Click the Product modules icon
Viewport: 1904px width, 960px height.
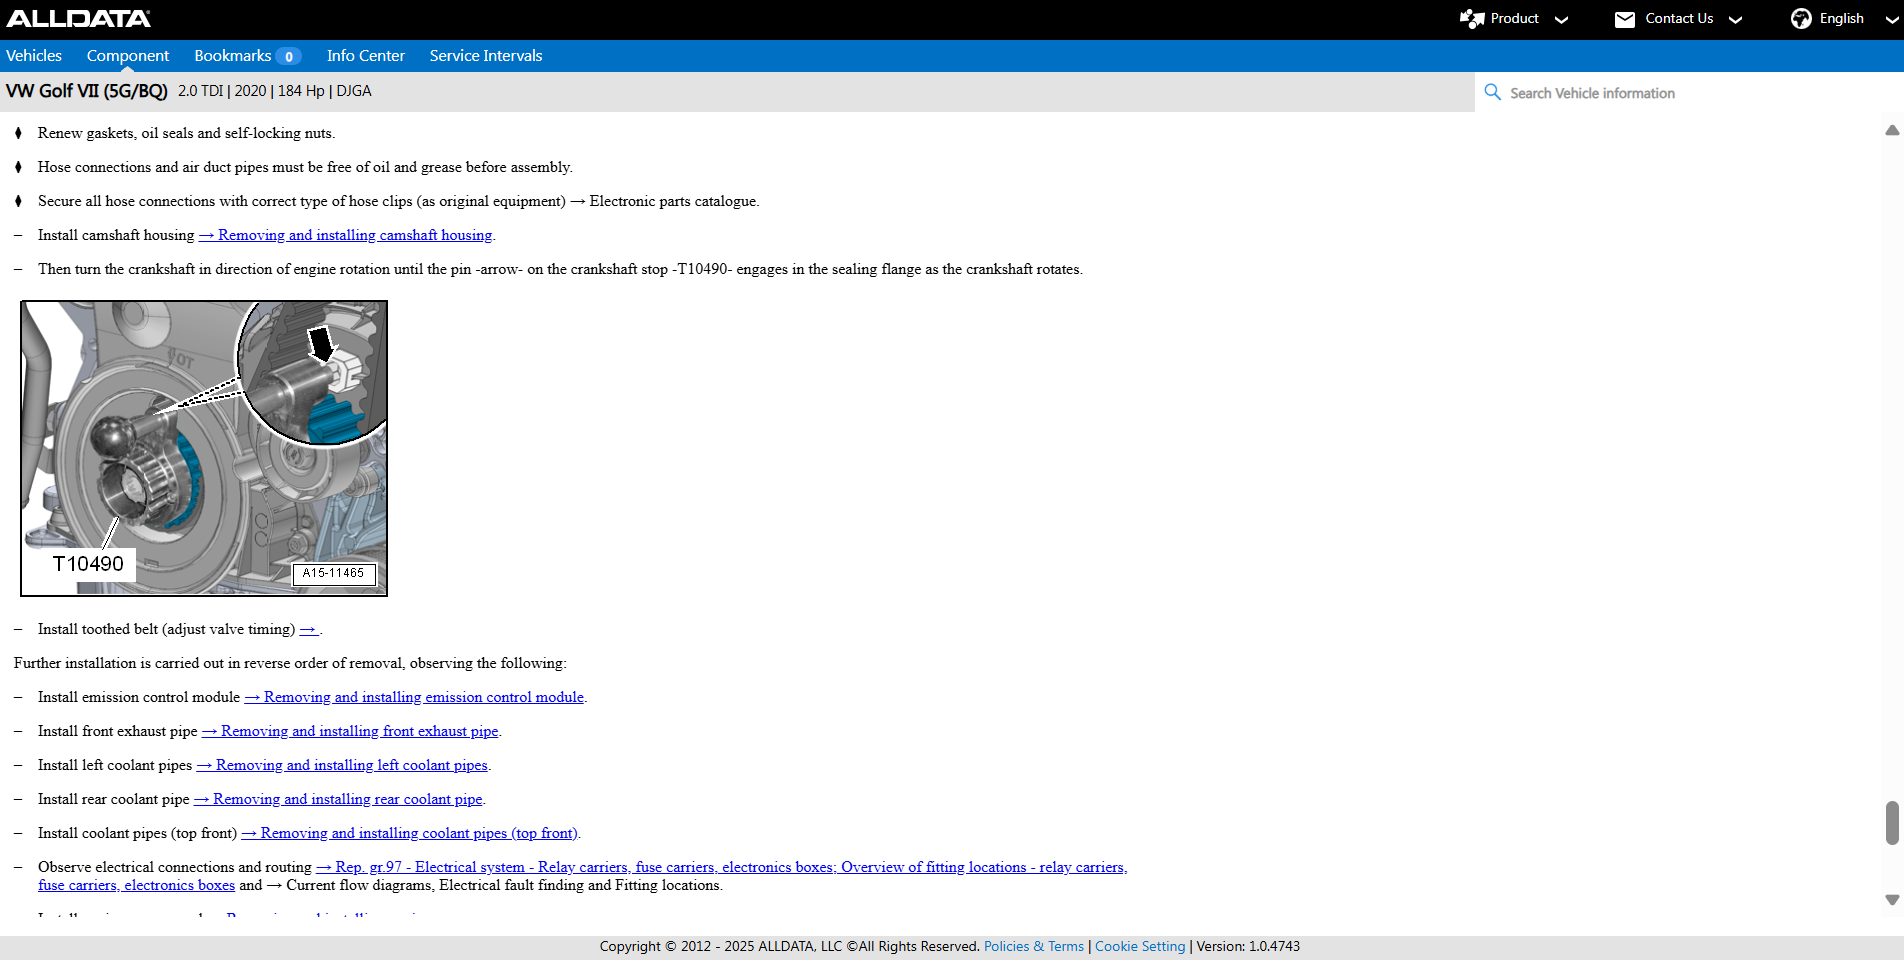click(1471, 19)
